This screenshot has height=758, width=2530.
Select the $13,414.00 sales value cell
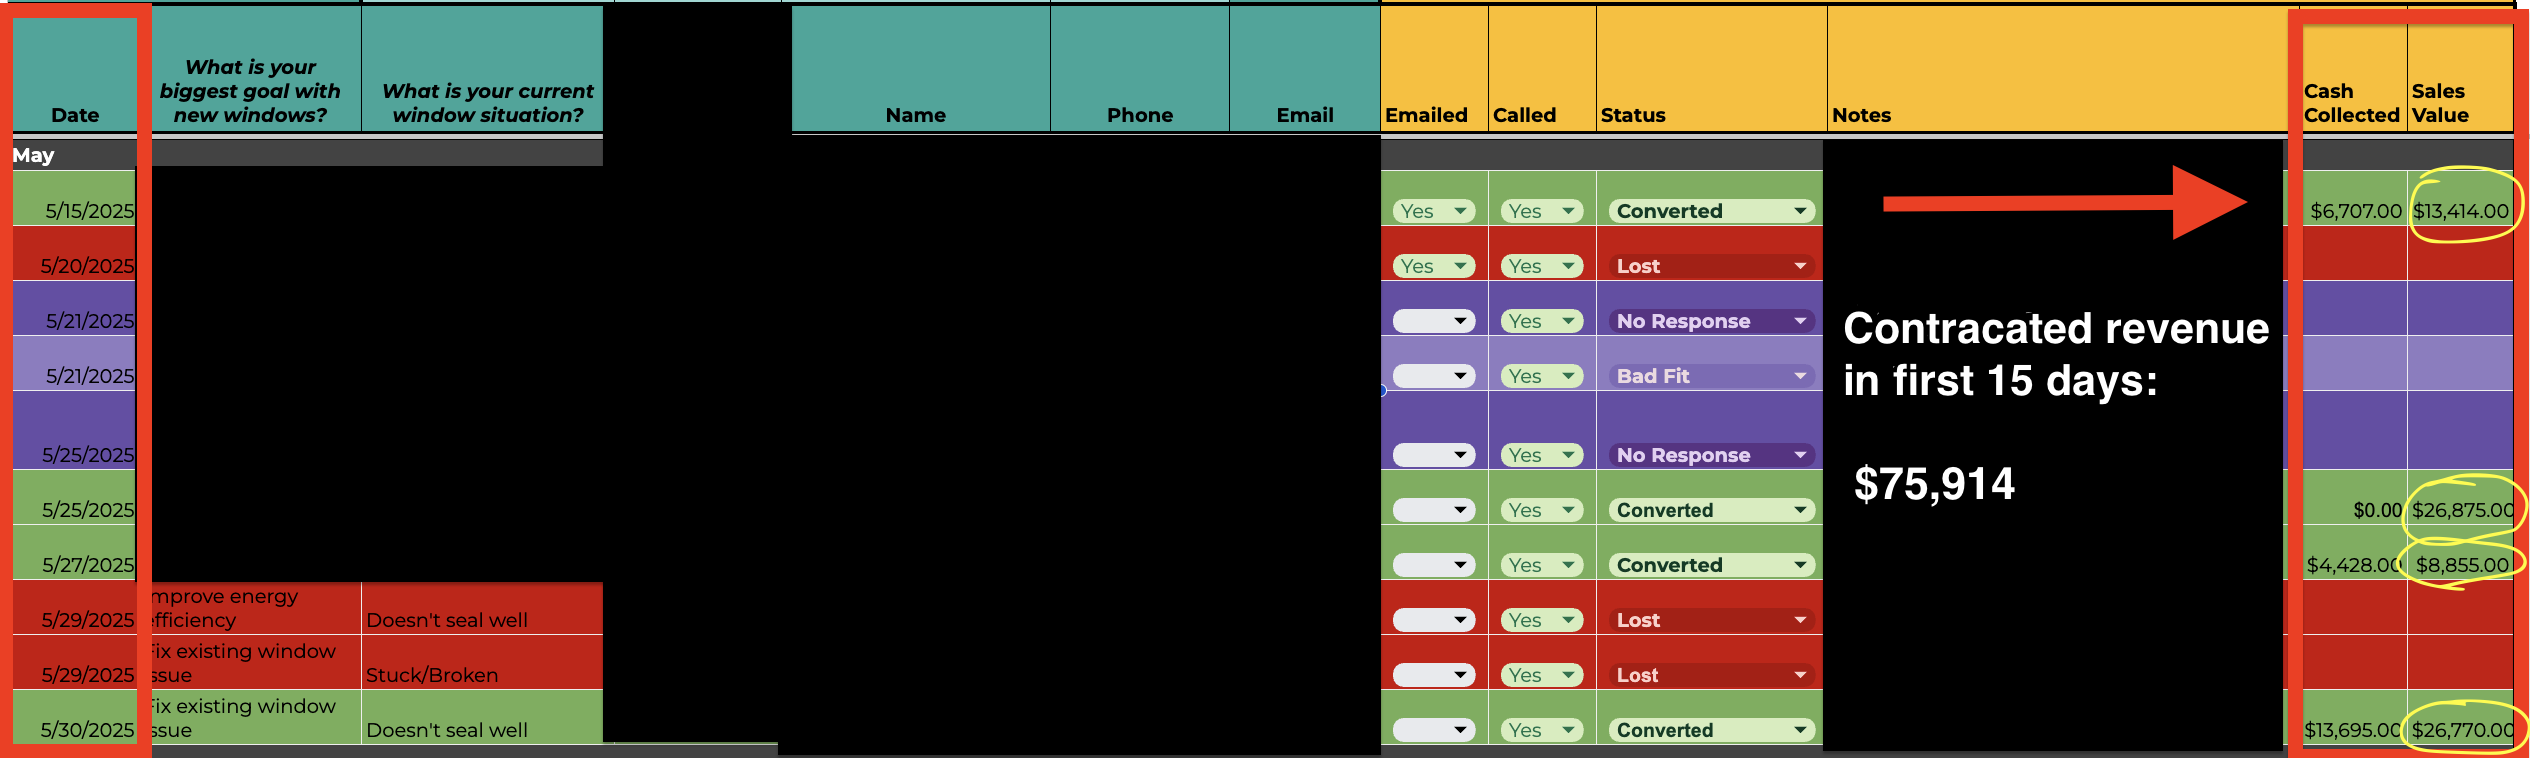pyautogui.click(x=2460, y=211)
